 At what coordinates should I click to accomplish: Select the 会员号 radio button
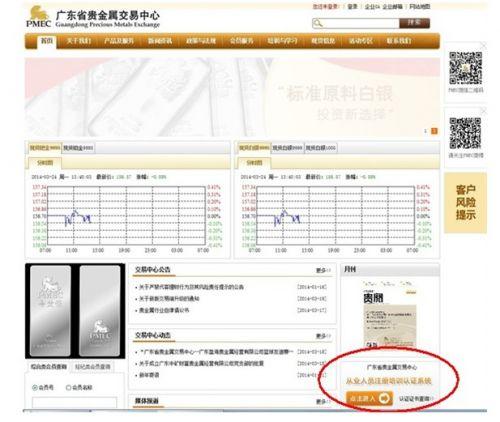(x=34, y=387)
